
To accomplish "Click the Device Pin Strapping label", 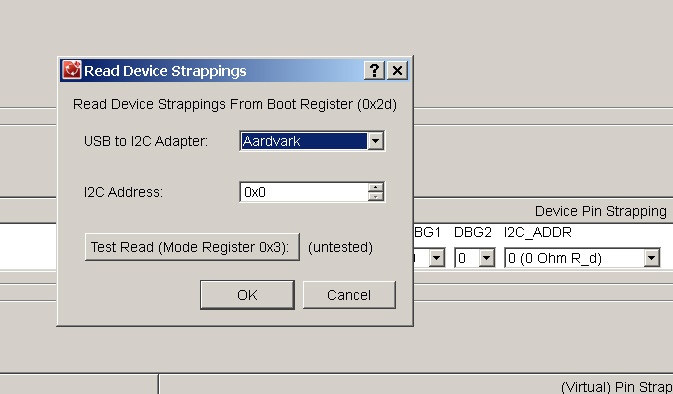I will 600,211.
